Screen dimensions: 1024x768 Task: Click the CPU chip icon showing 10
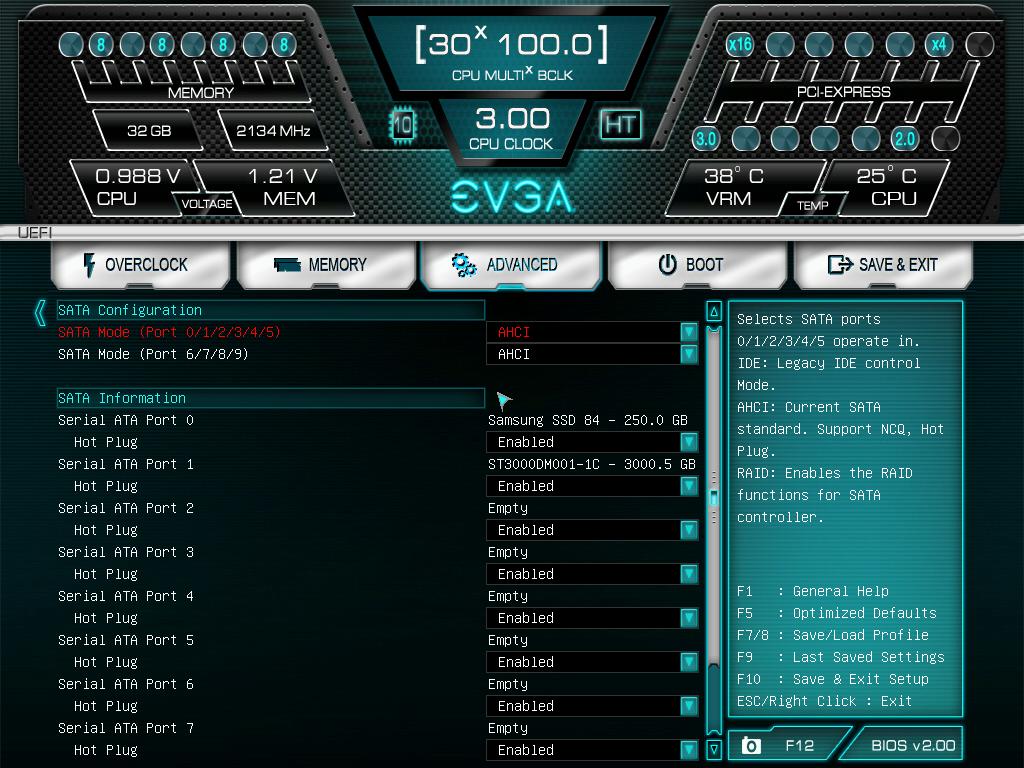click(403, 127)
